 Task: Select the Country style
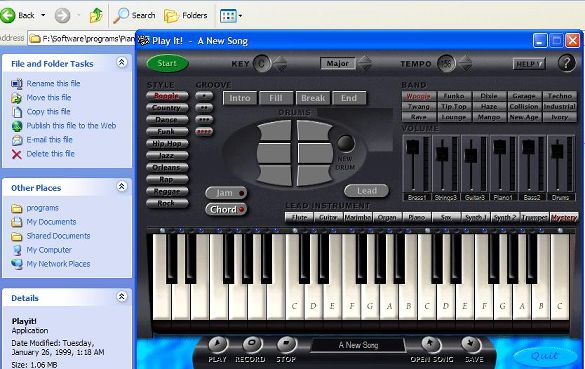pos(167,108)
